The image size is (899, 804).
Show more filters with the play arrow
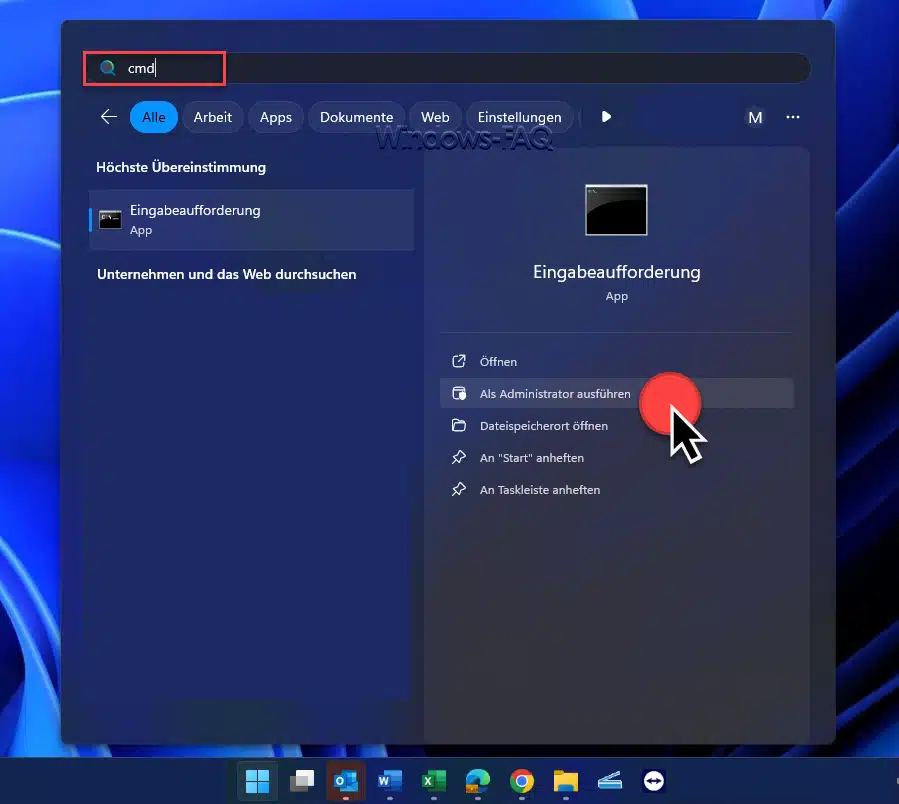606,117
